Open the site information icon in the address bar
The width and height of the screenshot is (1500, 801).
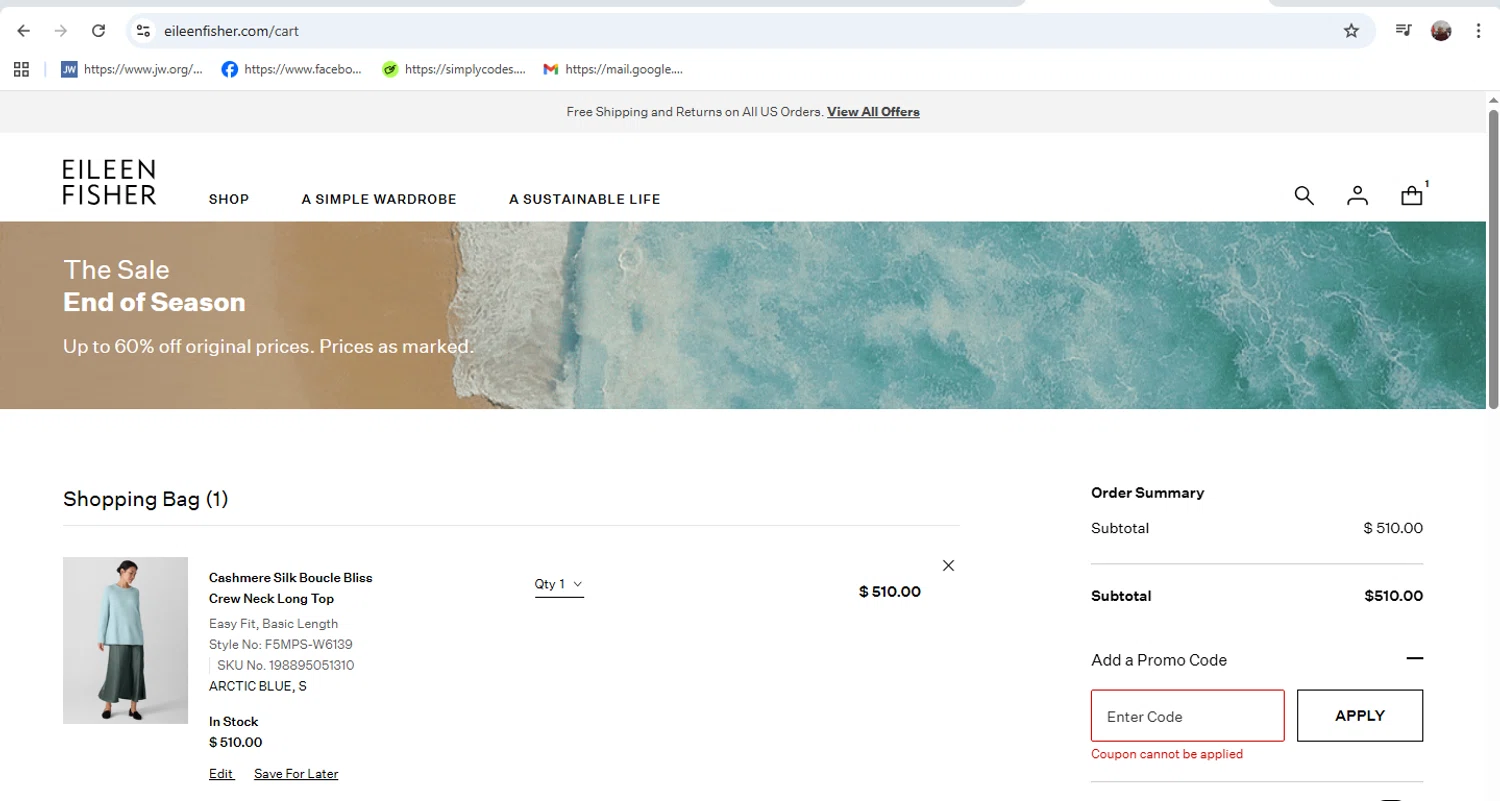[x=143, y=31]
